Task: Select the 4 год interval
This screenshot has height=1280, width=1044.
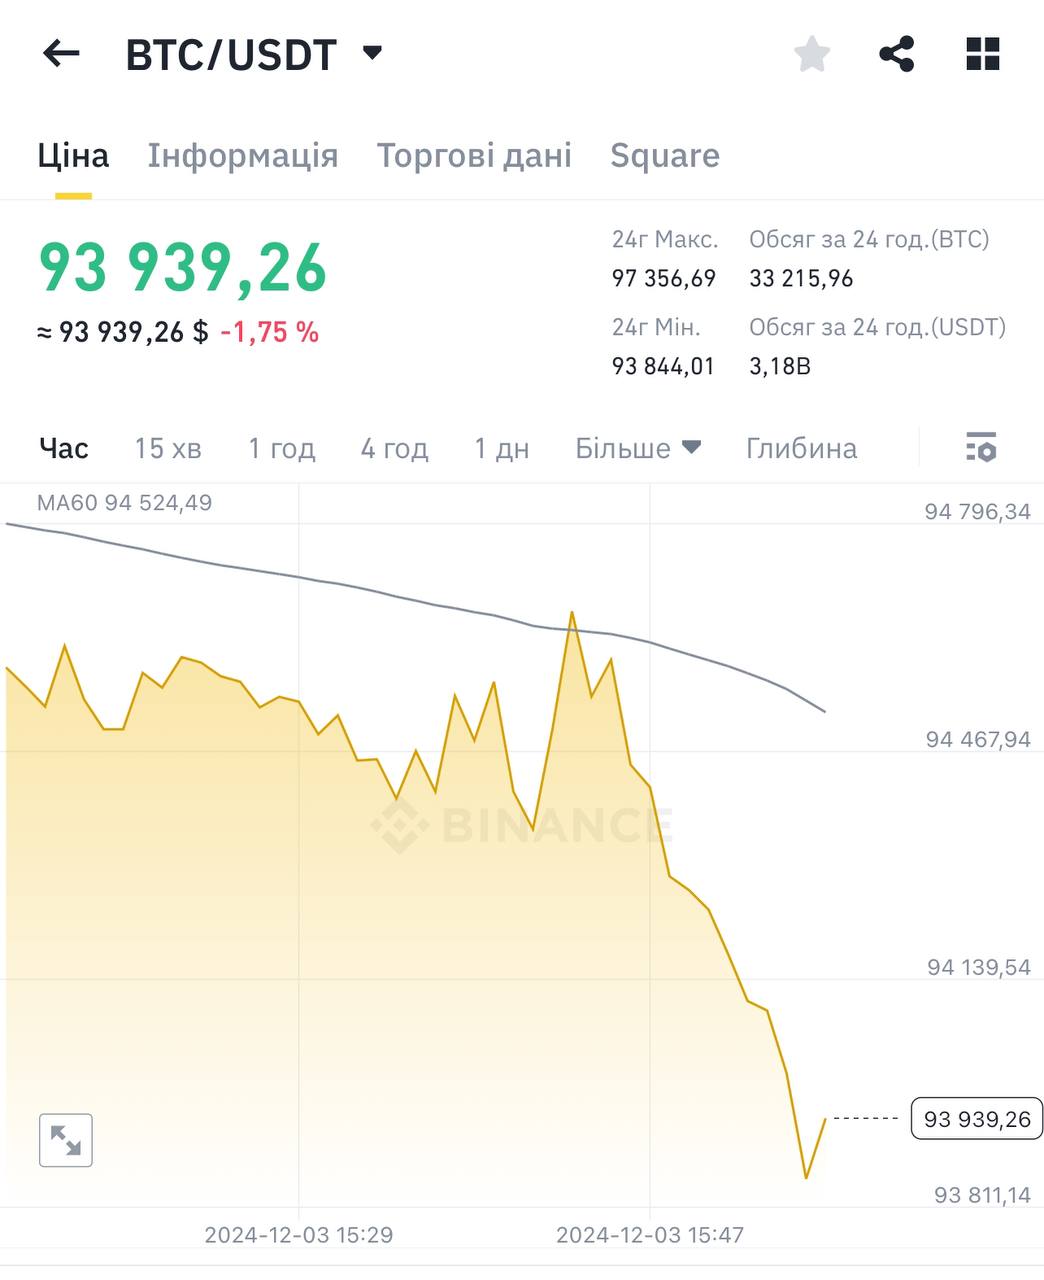Action: point(394,448)
